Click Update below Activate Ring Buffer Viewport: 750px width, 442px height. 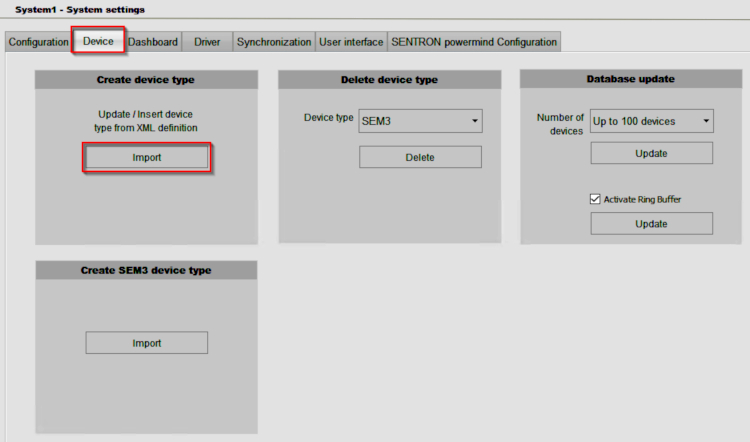click(x=651, y=224)
